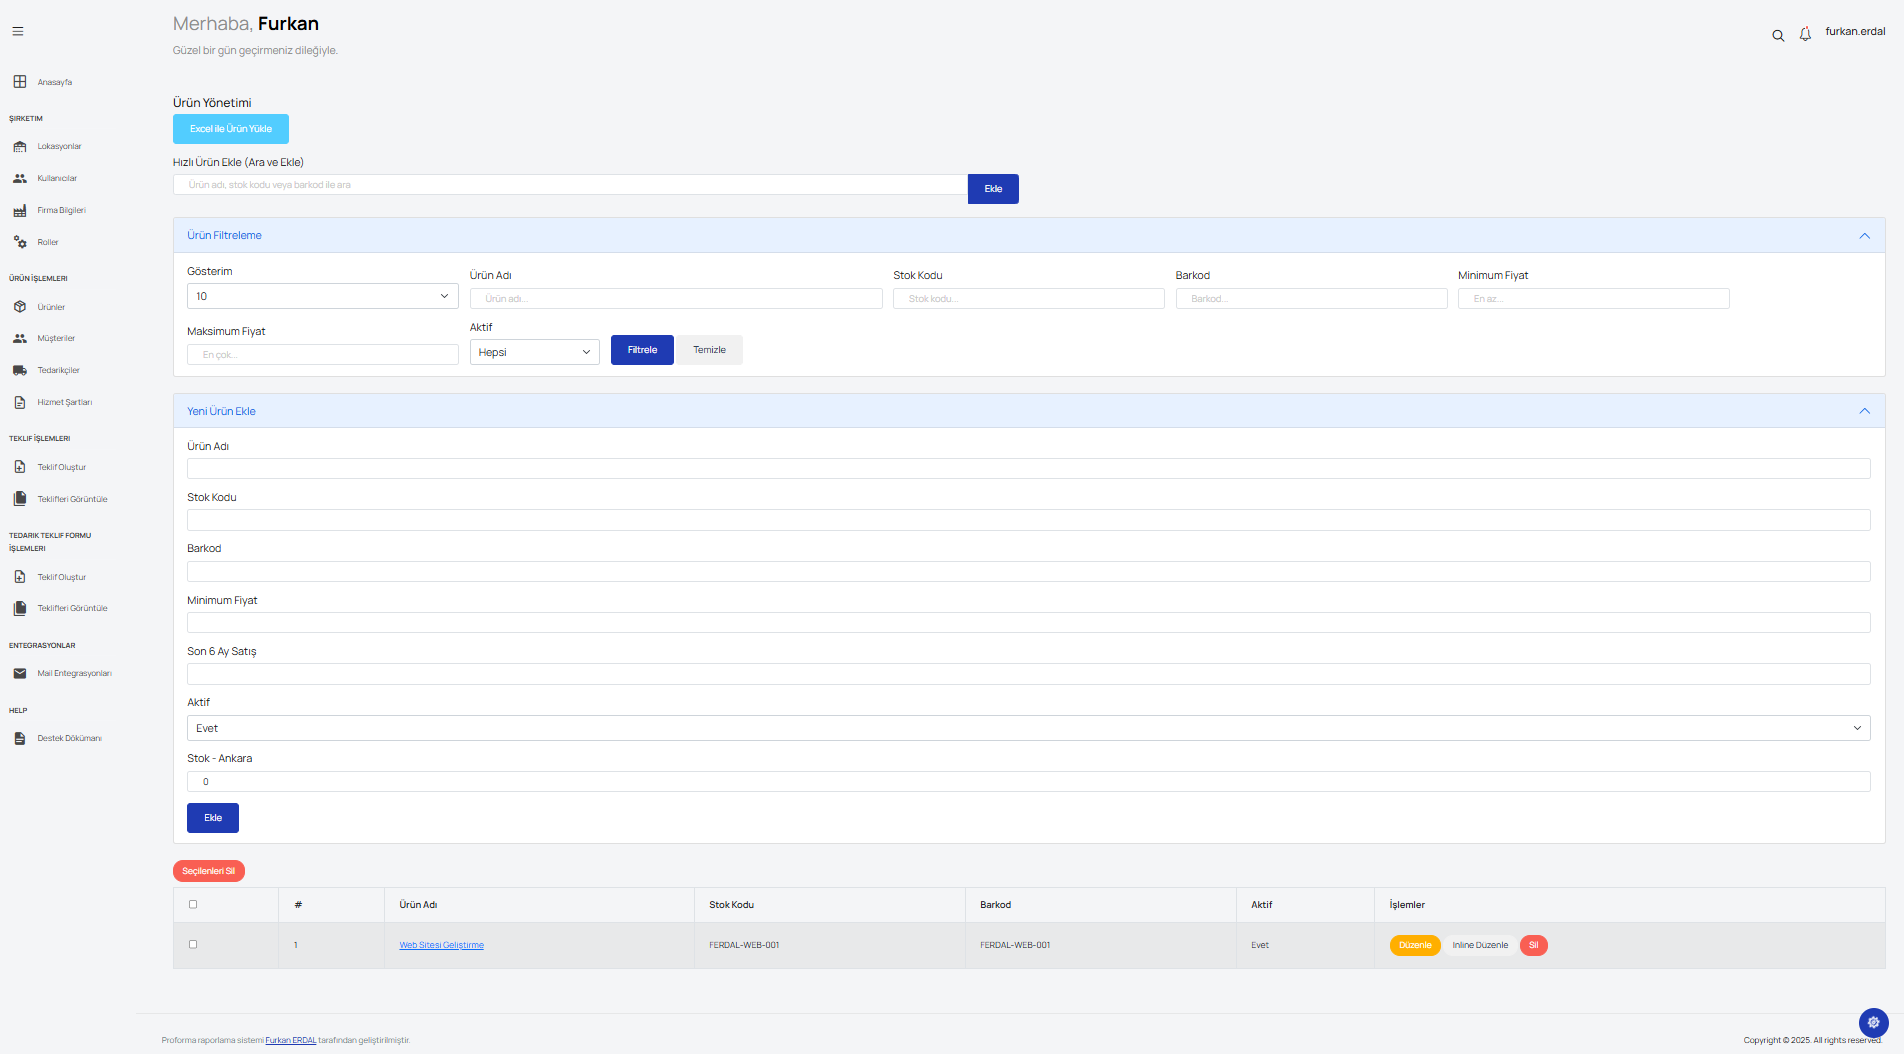Open the search magnifier icon
This screenshot has height=1054, width=1904.
coord(1778,35)
